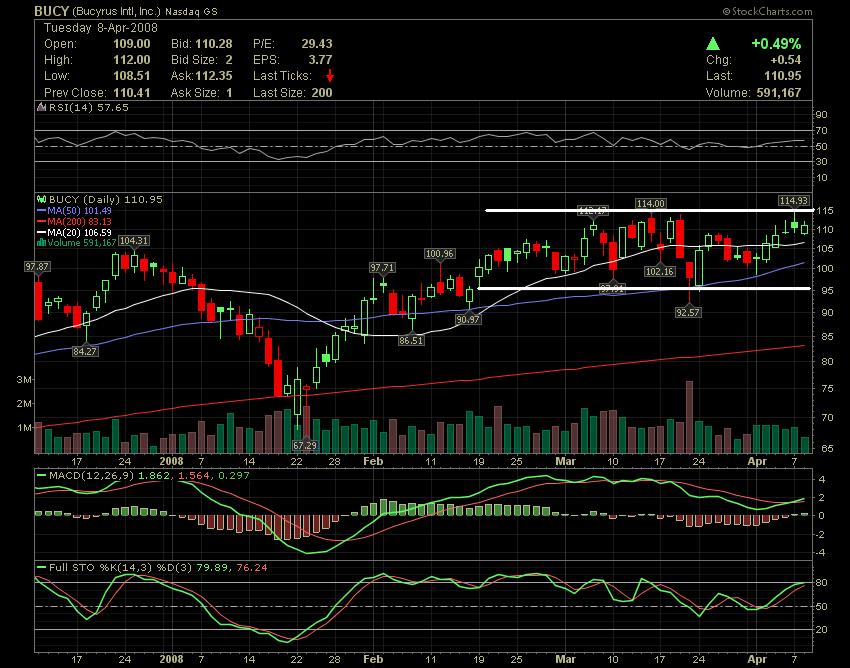Click the 1M volume axis label
Image resolution: width=850 pixels, height=668 pixels.
[23, 428]
